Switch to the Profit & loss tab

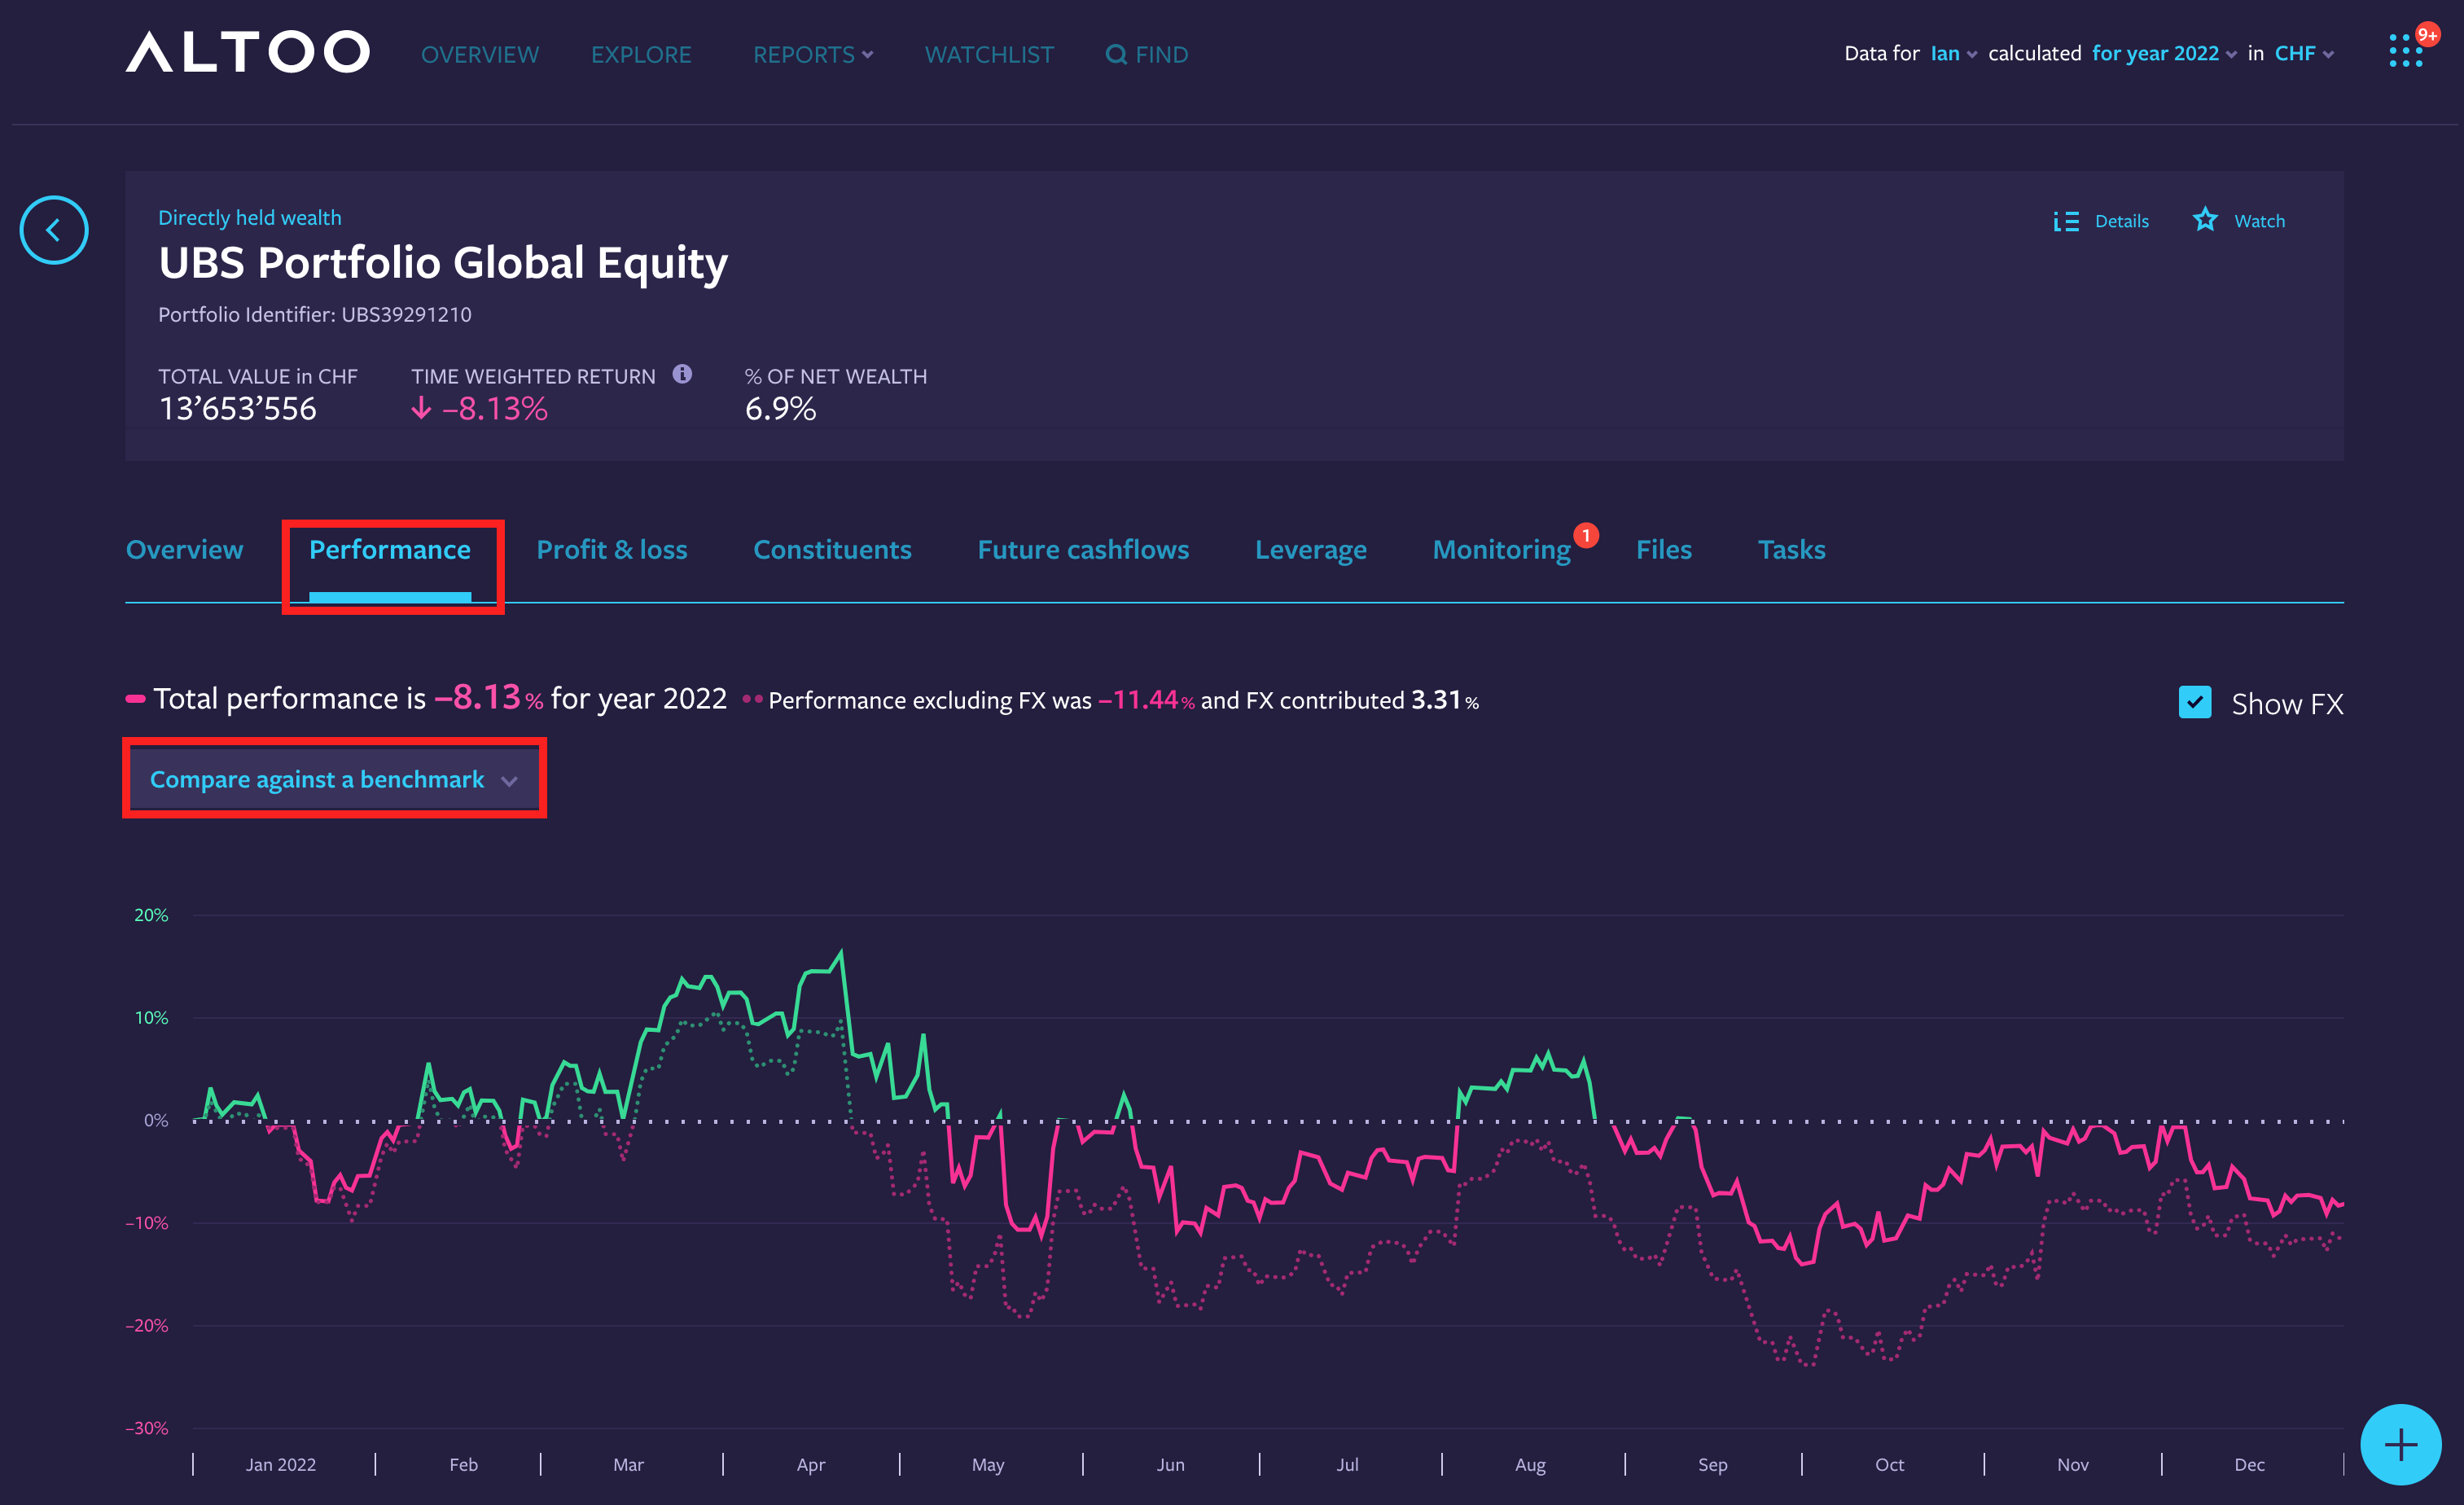(x=611, y=550)
